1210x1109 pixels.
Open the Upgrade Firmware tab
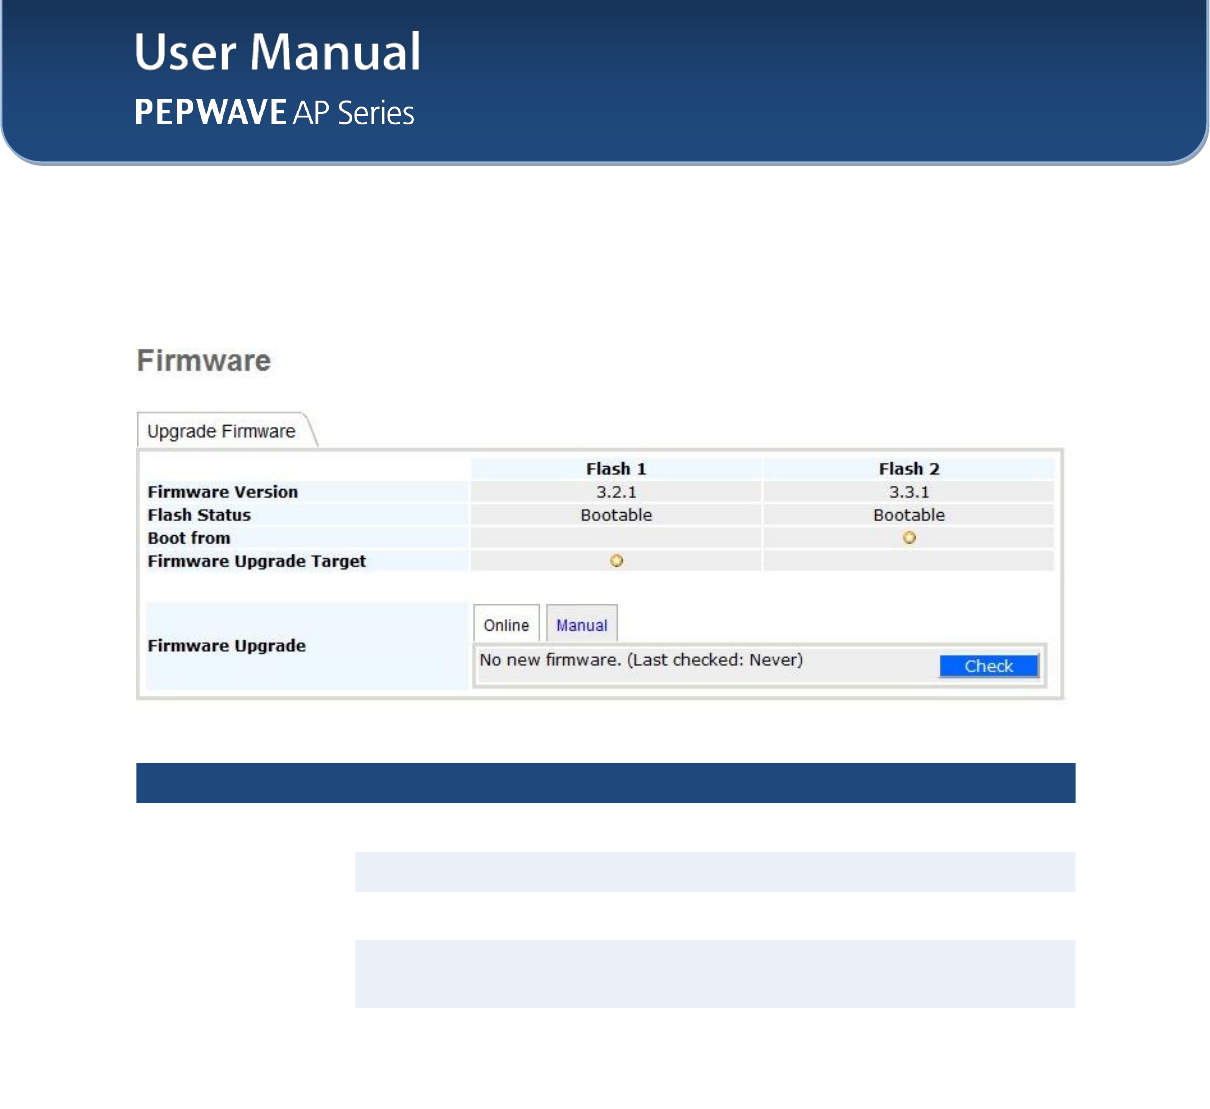pyautogui.click(x=223, y=431)
